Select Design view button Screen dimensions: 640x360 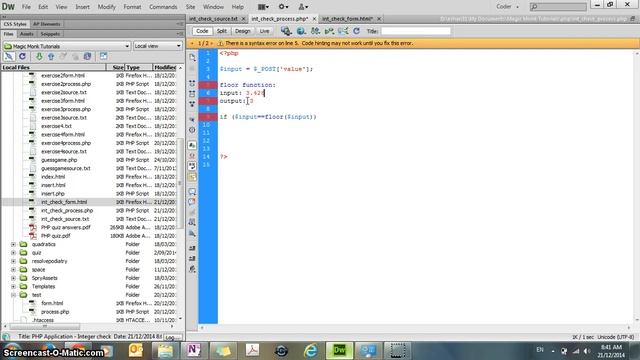coord(242,31)
